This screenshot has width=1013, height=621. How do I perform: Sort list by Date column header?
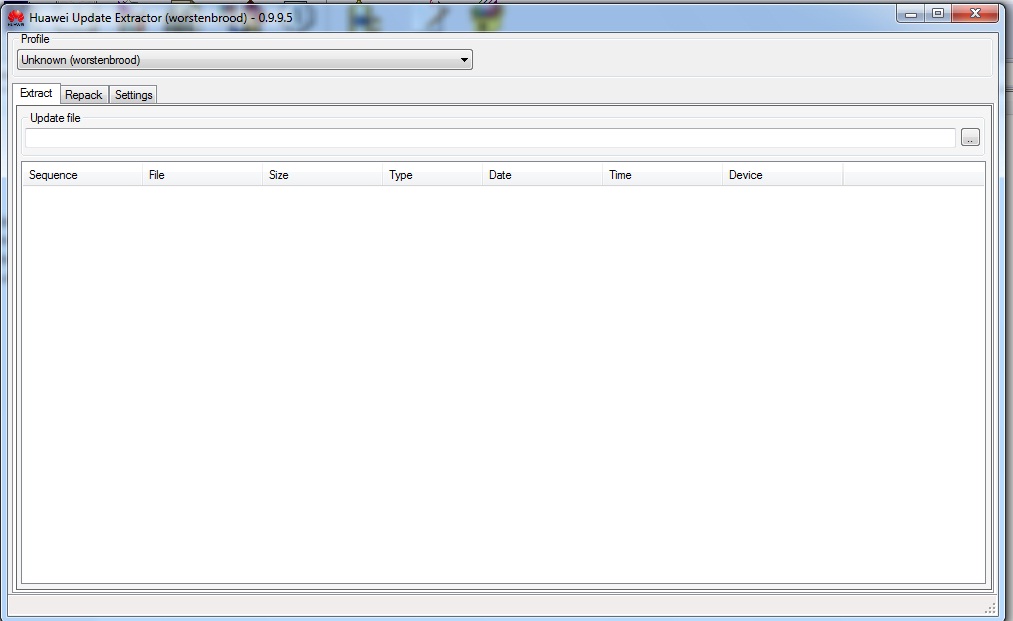[x=543, y=174]
